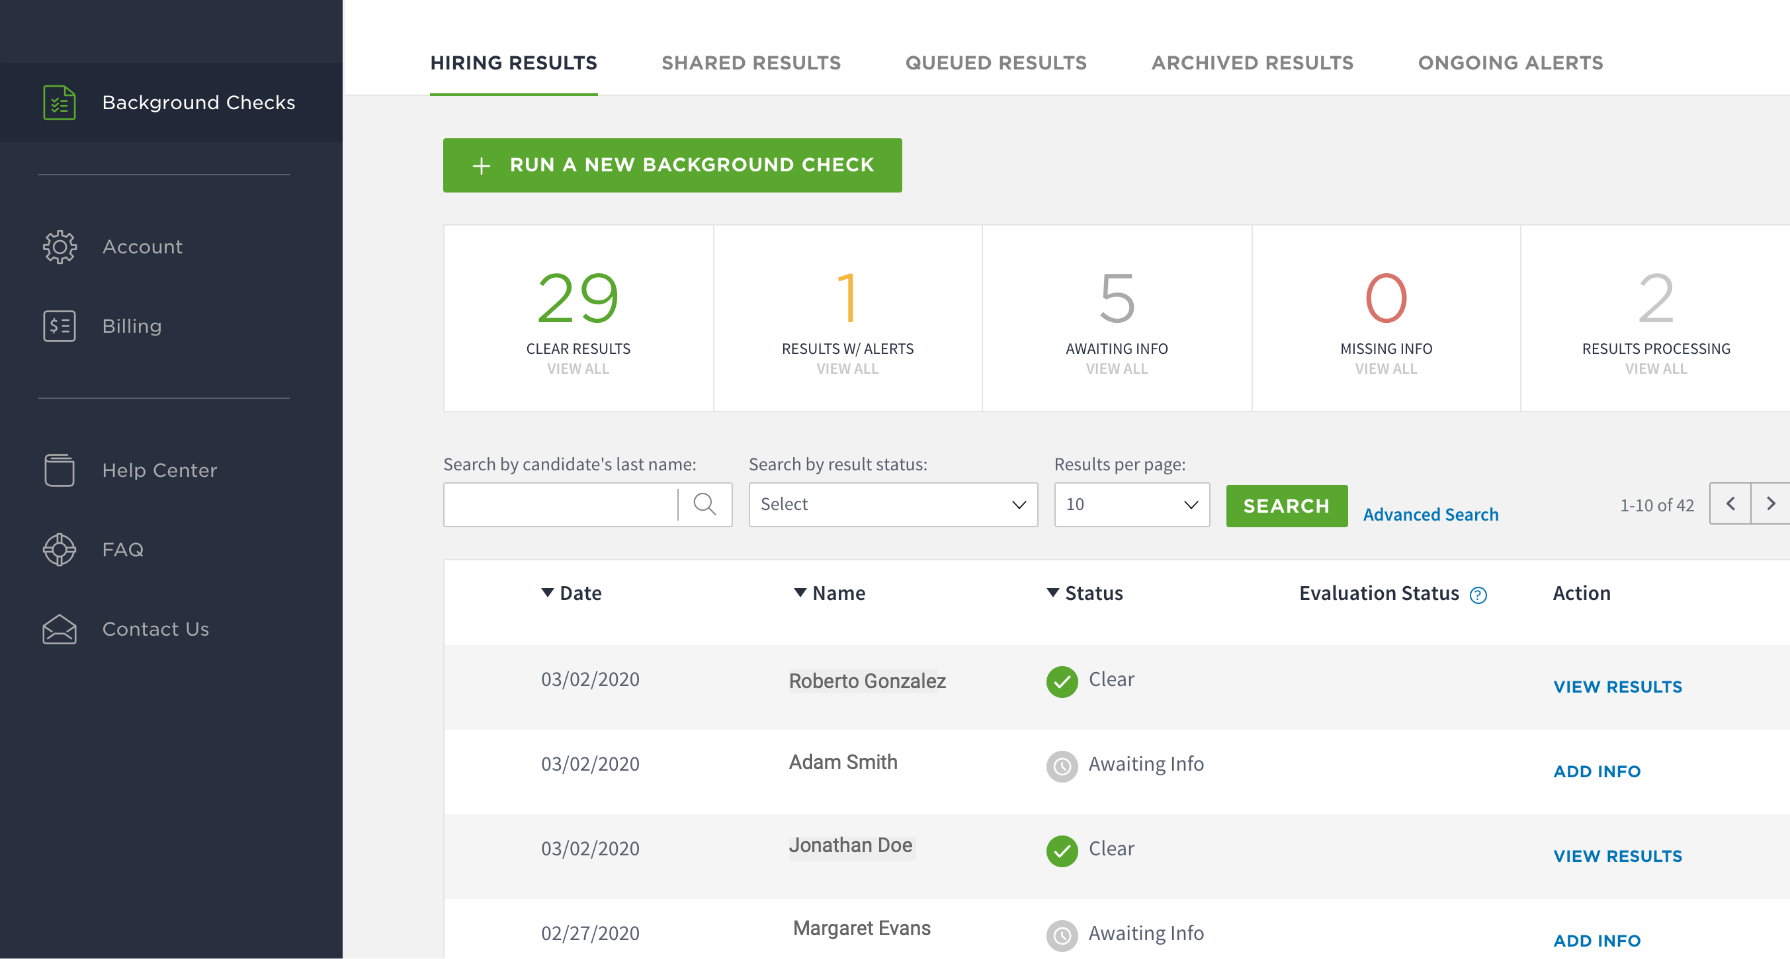
Task: Open the Advanced Search link
Action: click(1430, 515)
